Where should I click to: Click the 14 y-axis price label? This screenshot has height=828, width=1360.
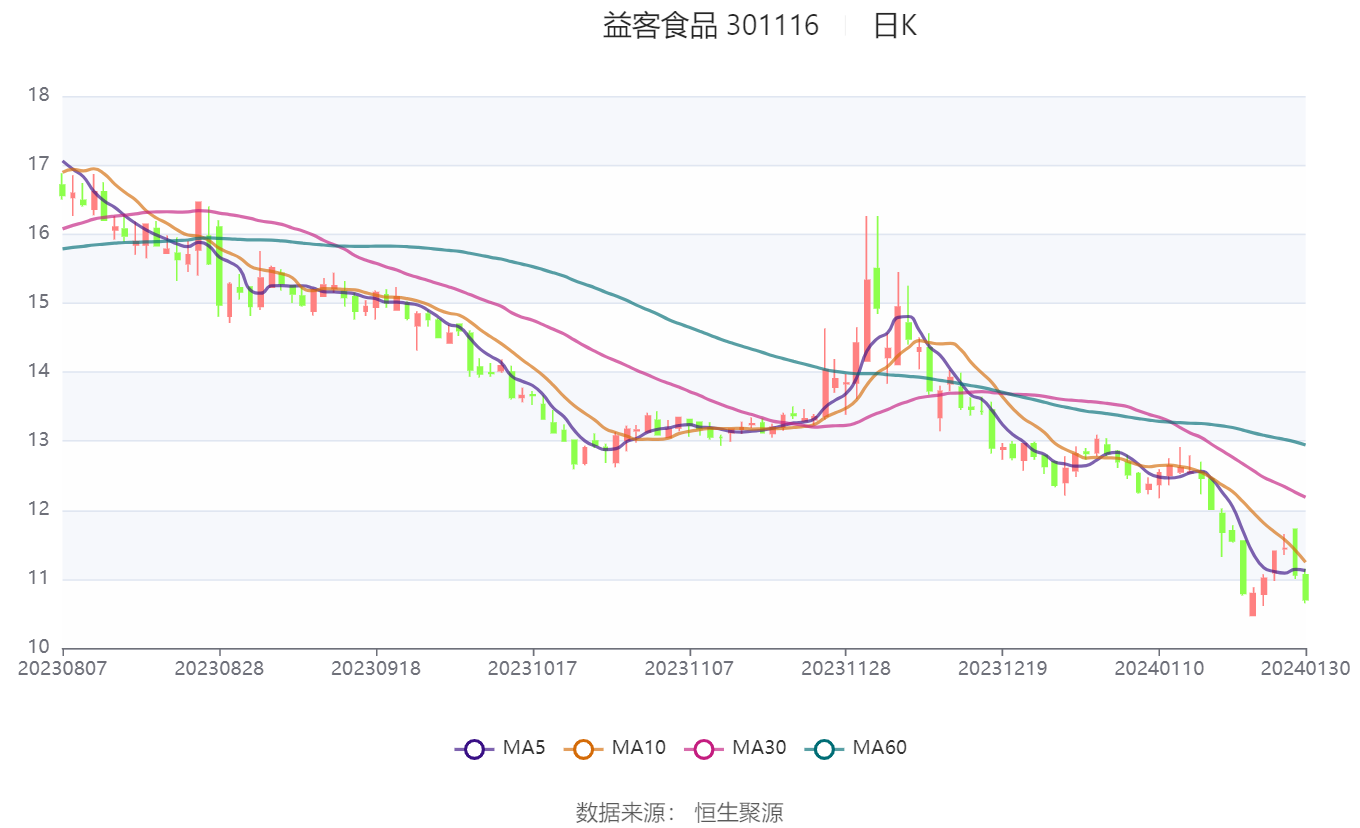click(x=39, y=372)
